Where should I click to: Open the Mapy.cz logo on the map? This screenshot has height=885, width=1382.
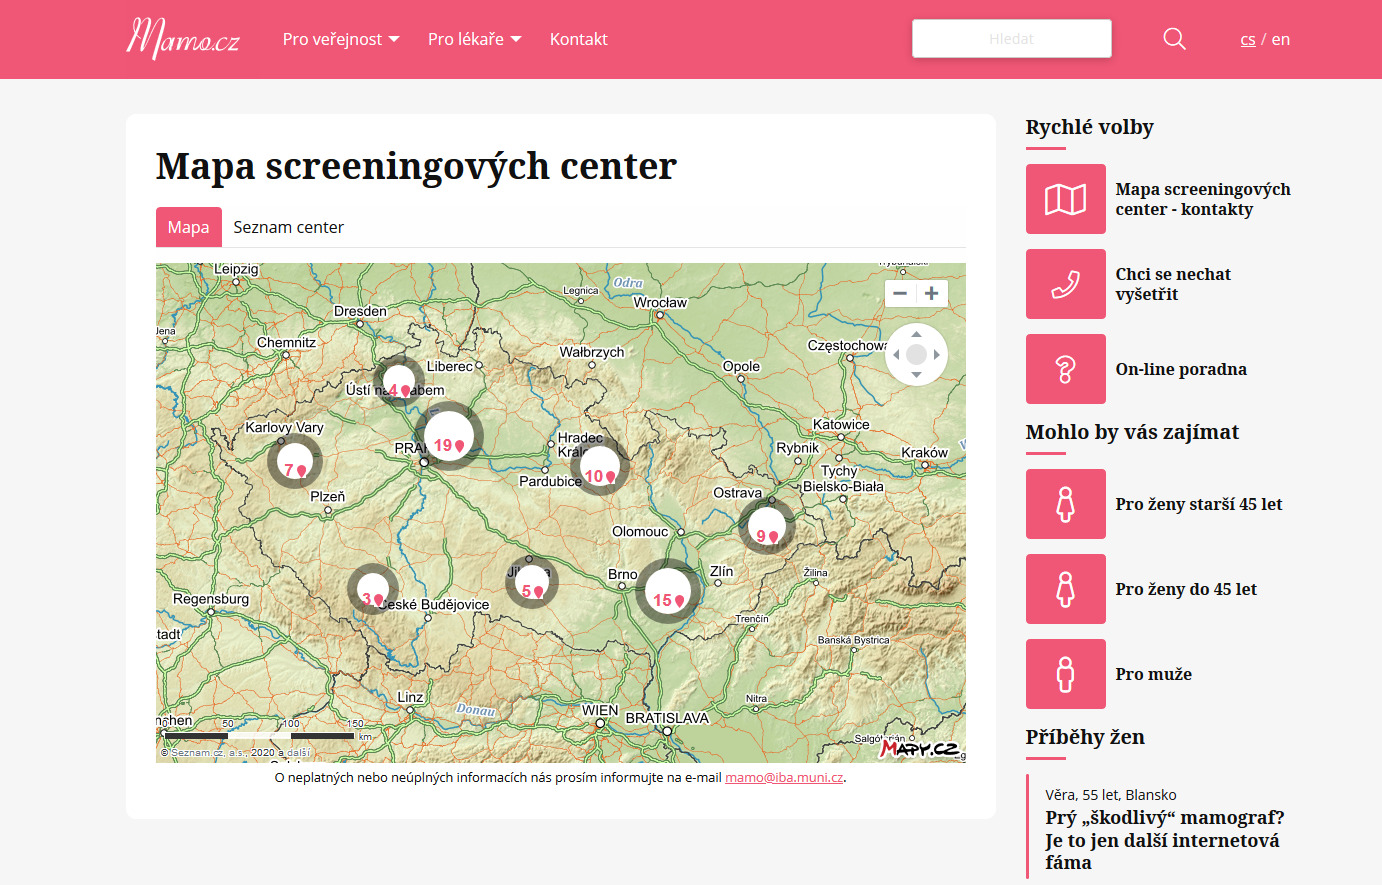click(x=919, y=748)
